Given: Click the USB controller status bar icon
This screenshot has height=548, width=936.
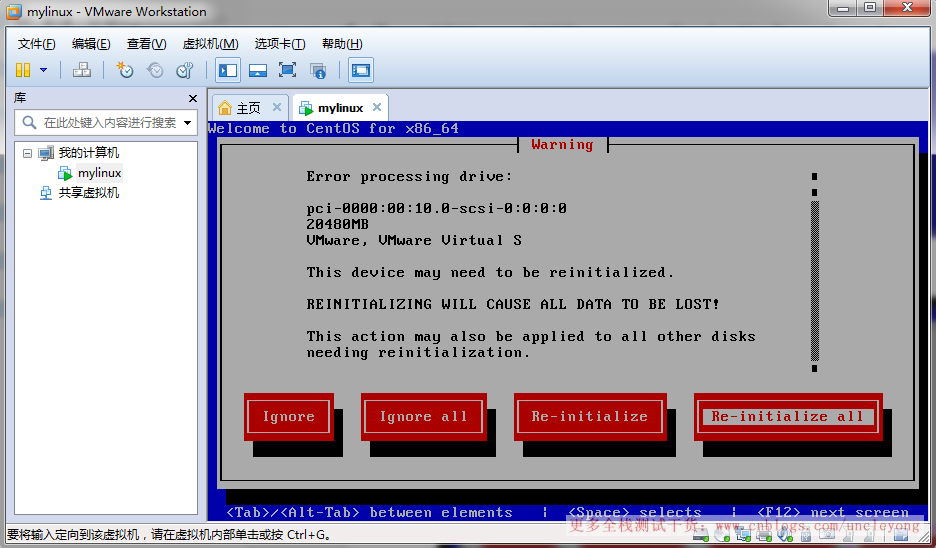Looking at the screenshot, I should [x=805, y=535].
